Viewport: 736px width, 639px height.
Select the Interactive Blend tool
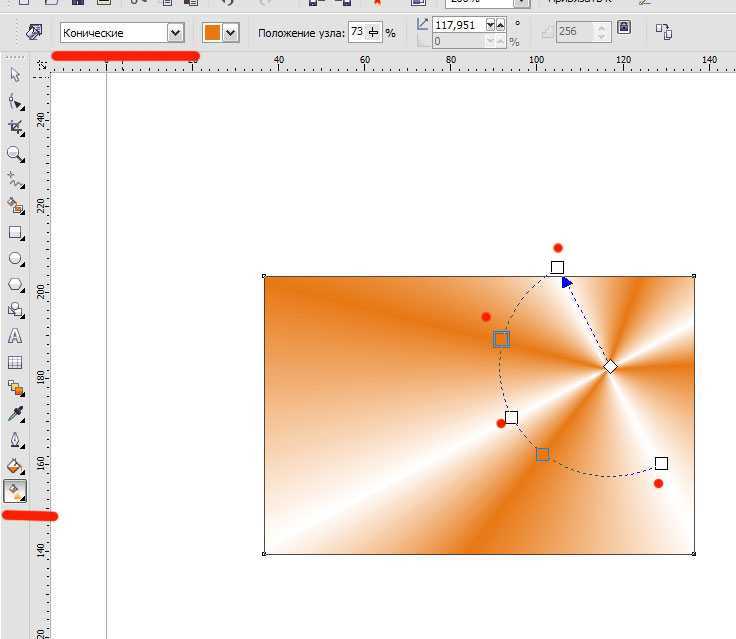[x=16, y=388]
